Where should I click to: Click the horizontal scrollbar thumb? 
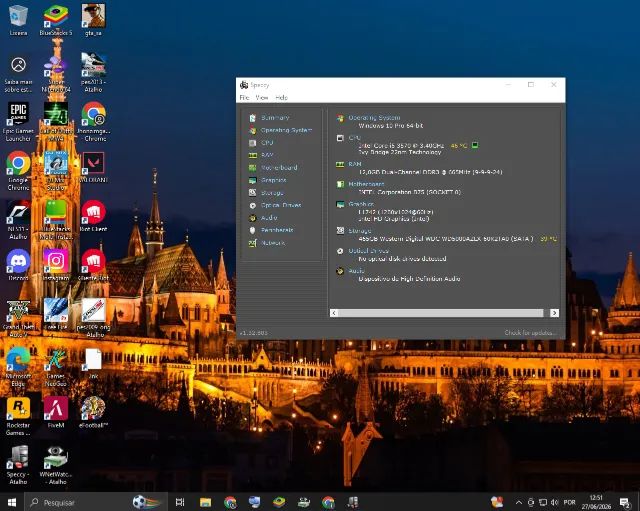[441, 313]
